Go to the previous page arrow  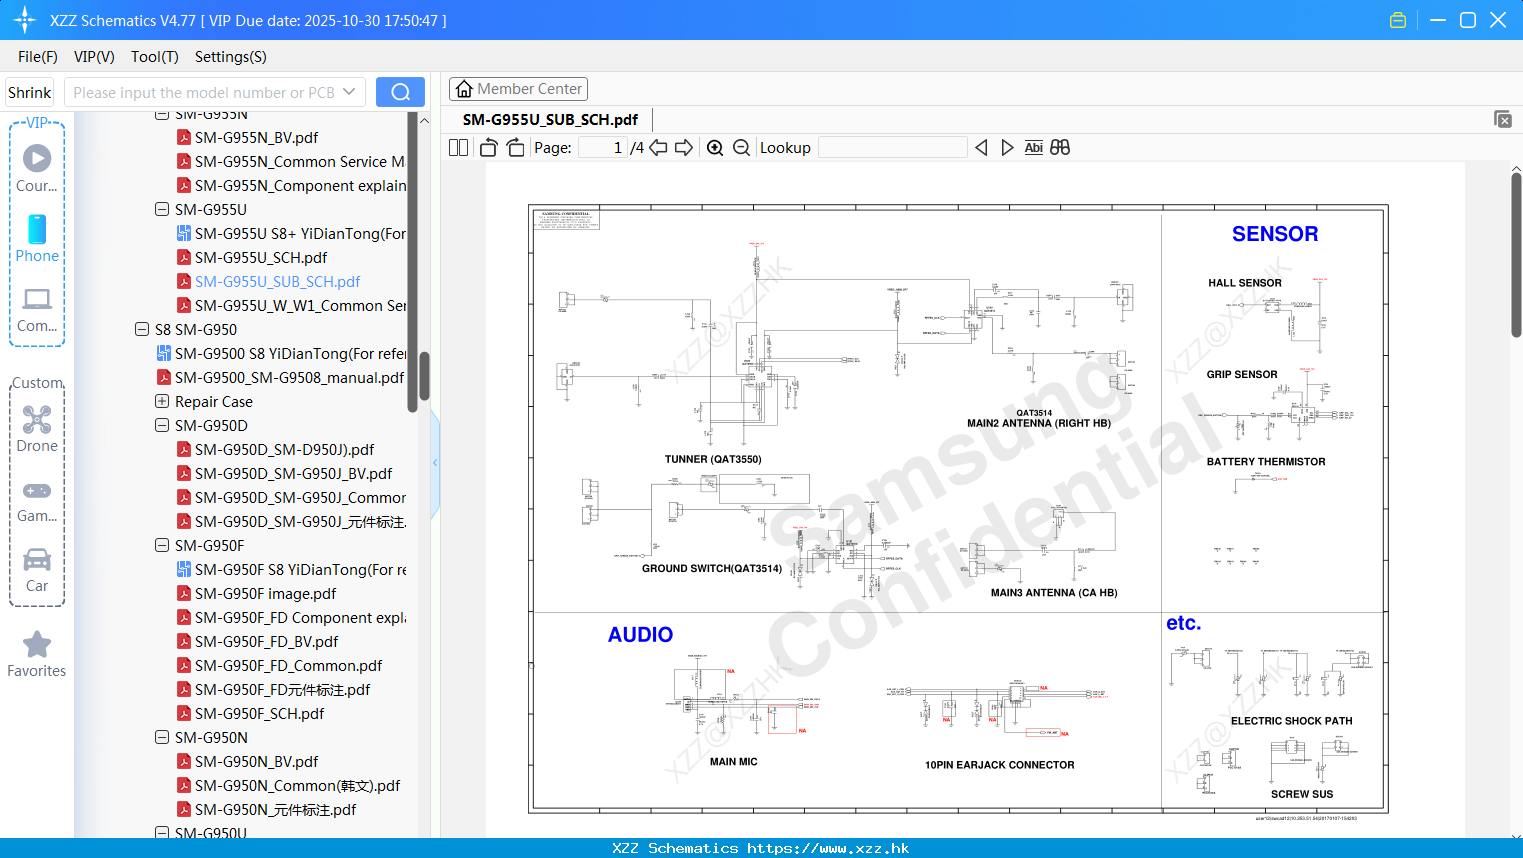point(658,147)
